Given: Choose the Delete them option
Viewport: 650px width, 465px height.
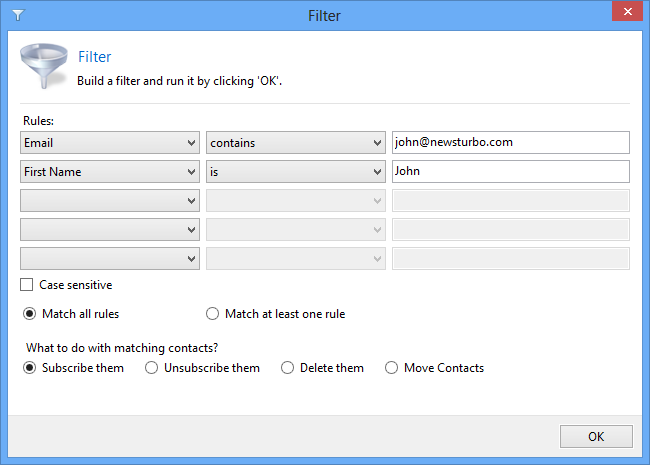Looking at the screenshot, I should [x=288, y=368].
